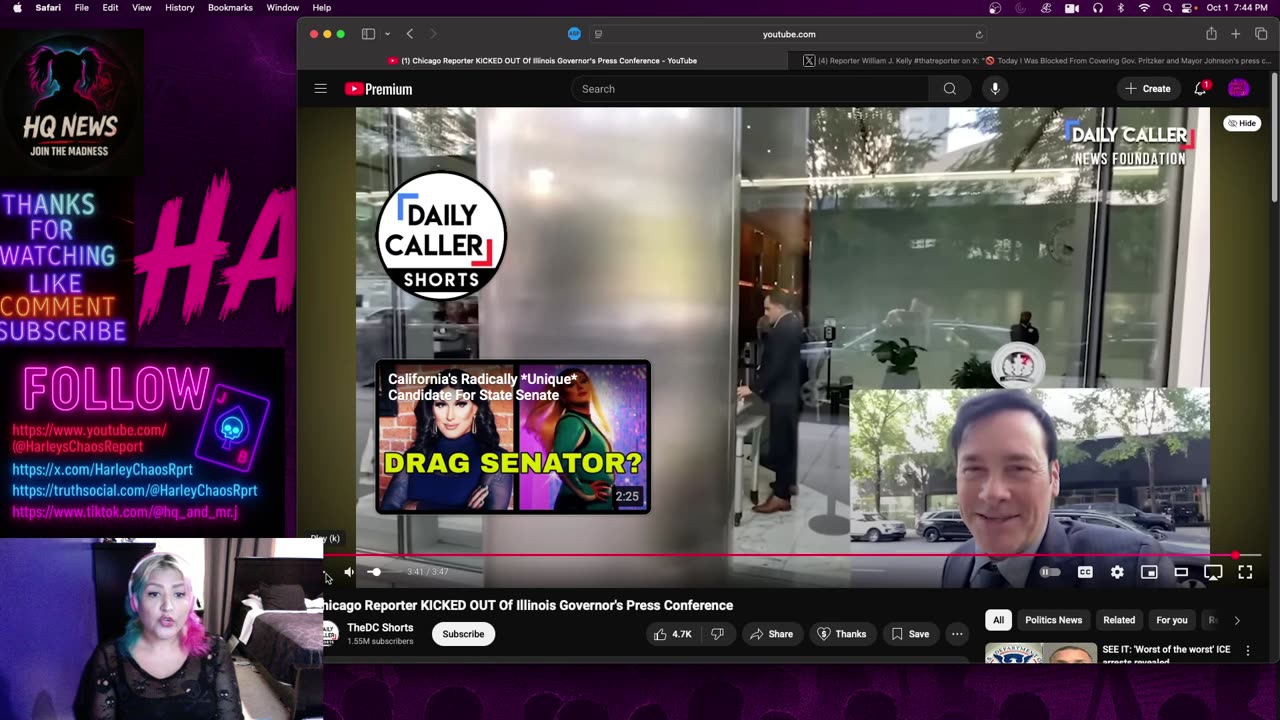The width and height of the screenshot is (1280, 720).
Task: Open Daily Caller Shorts circular end-screen logo
Action: (441, 236)
